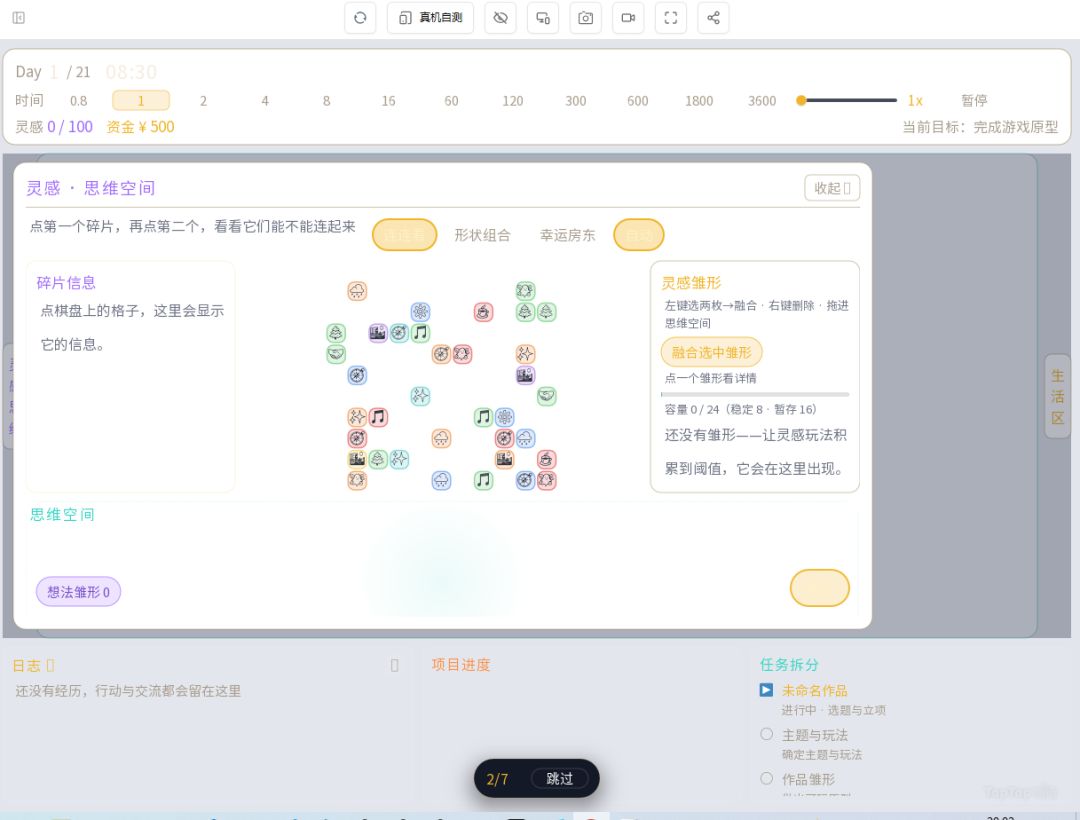Set time speed to 16
Image resolution: width=1080 pixels, height=820 pixels.
point(388,101)
